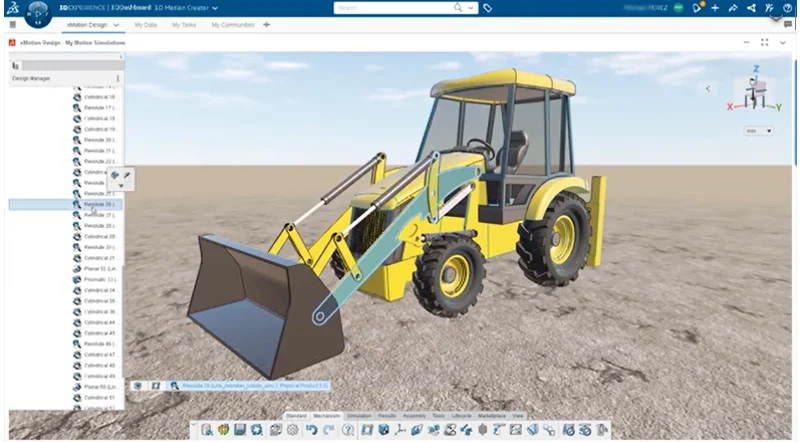
Task: Open the xMotion Design tab dropdown chevron
Action: coord(117,25)
